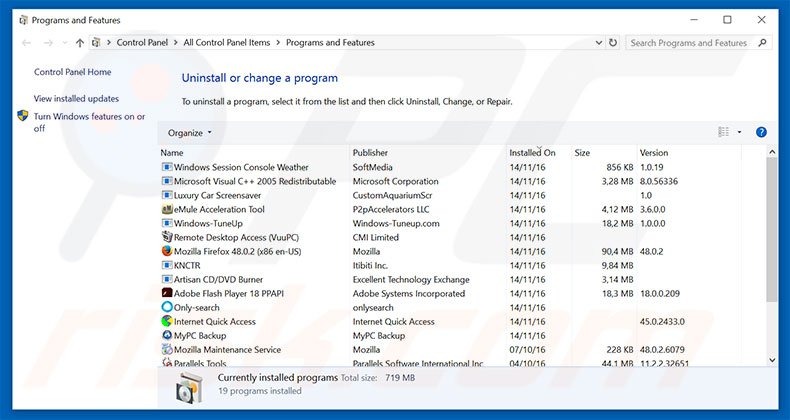Click the Excellent Technology Exchange publisher cell

(x=411, y=279)
